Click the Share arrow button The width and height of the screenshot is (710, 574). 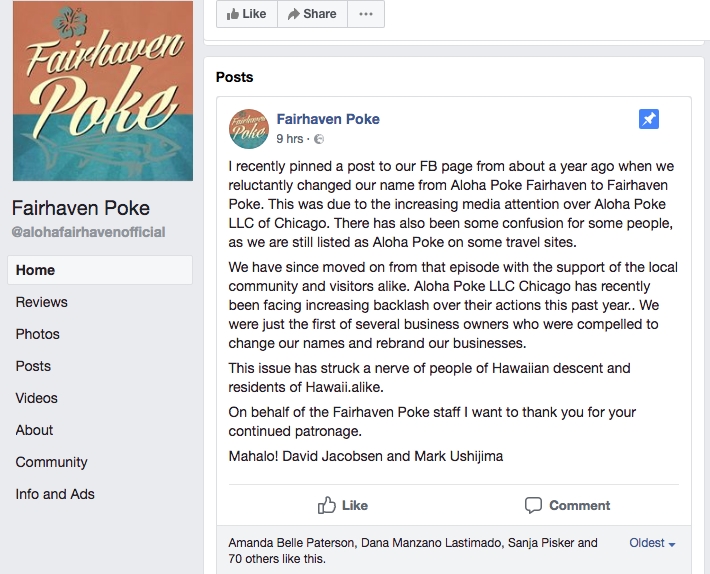pyautogui.click(x=312, y=14)
